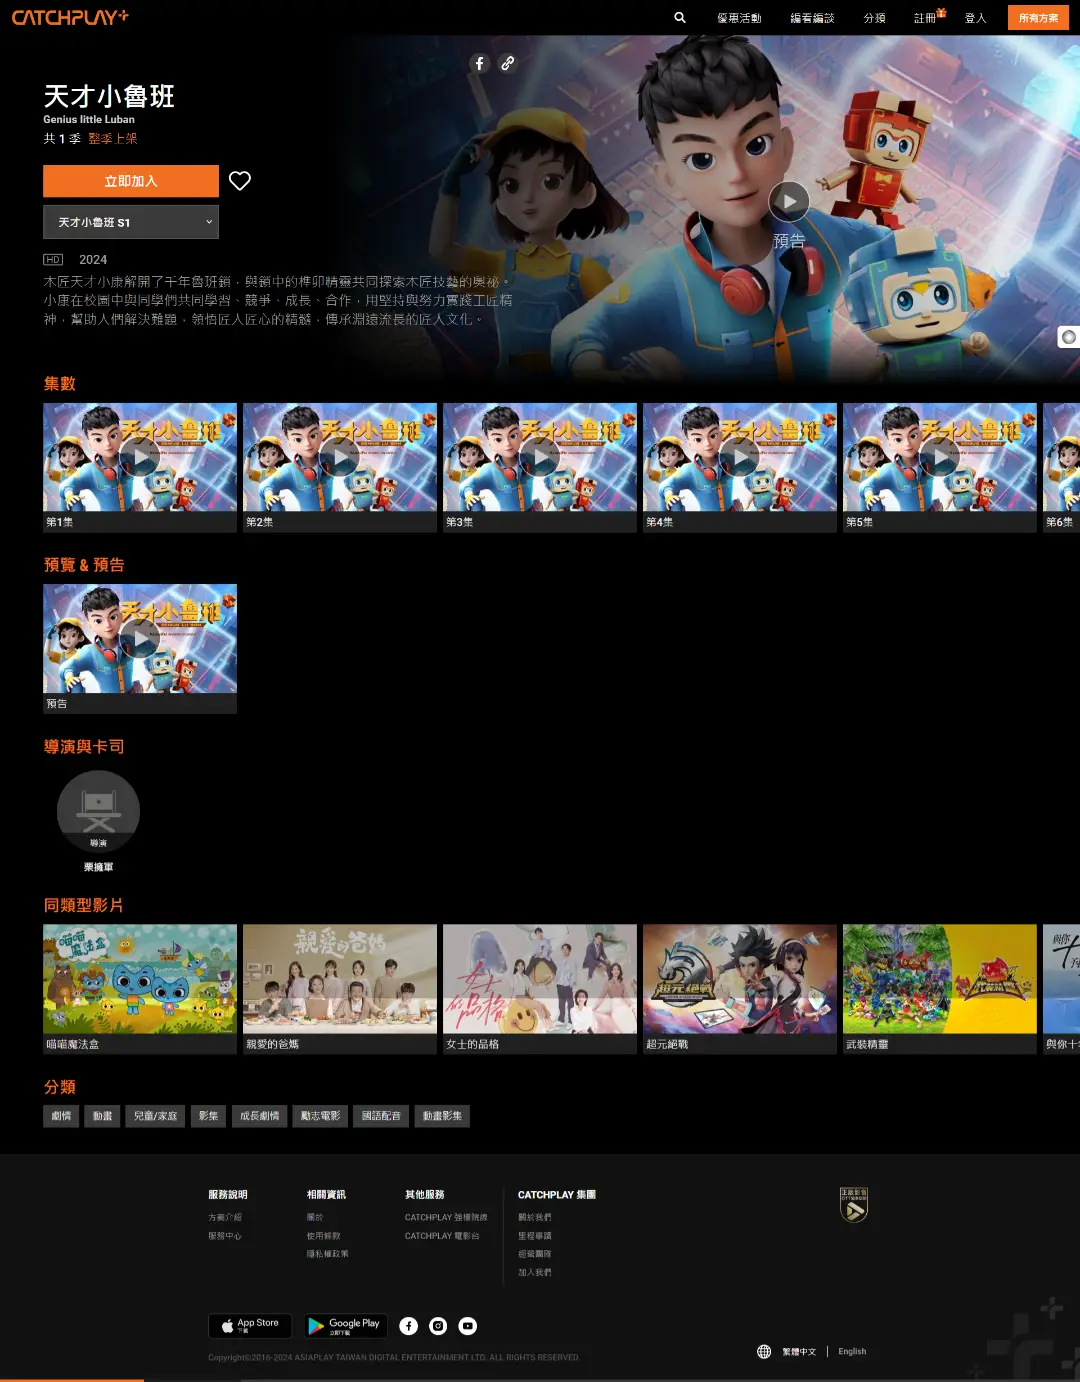Open Google Play download badge
This screenshot has width=1080, height=1382.
(x=345, y=1326)
